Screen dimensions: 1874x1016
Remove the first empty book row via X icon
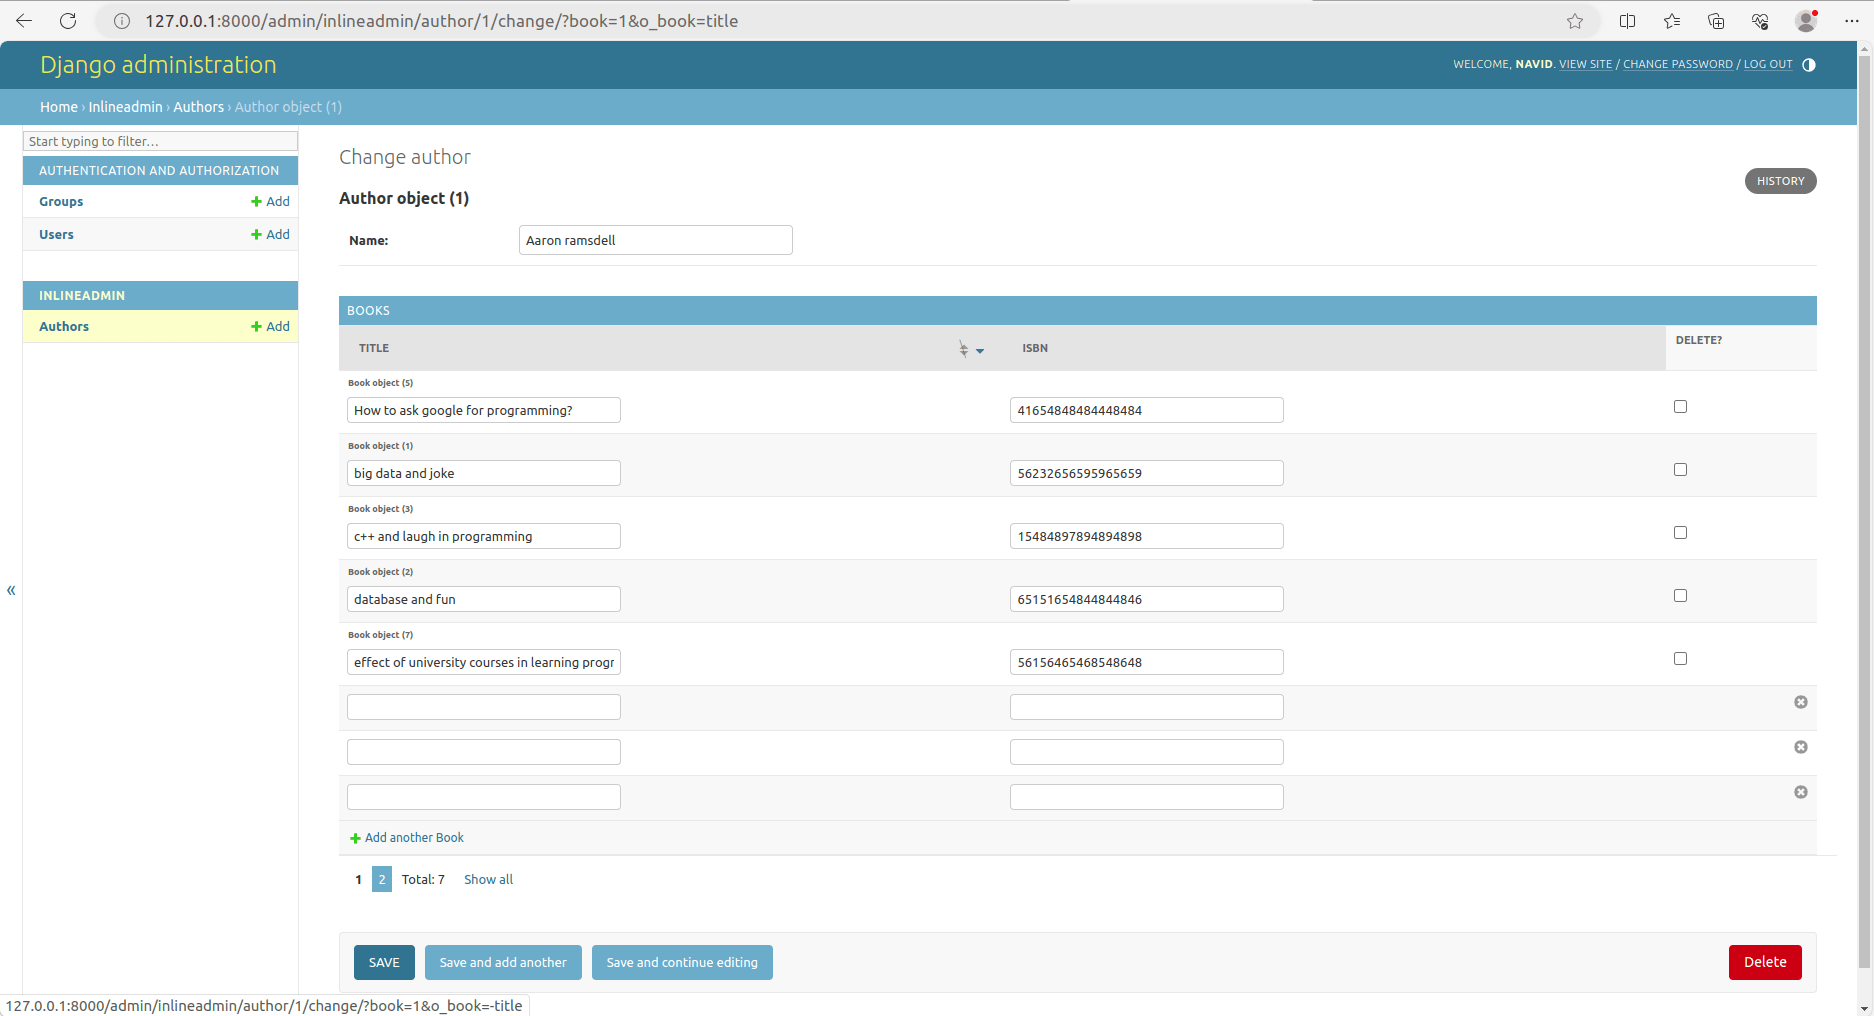coord(1800,702)
